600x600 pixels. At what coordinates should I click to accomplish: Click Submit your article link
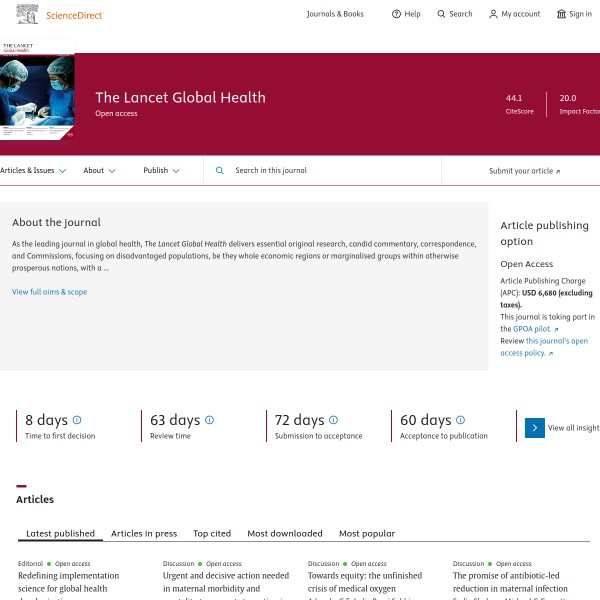tap(524, 171)
